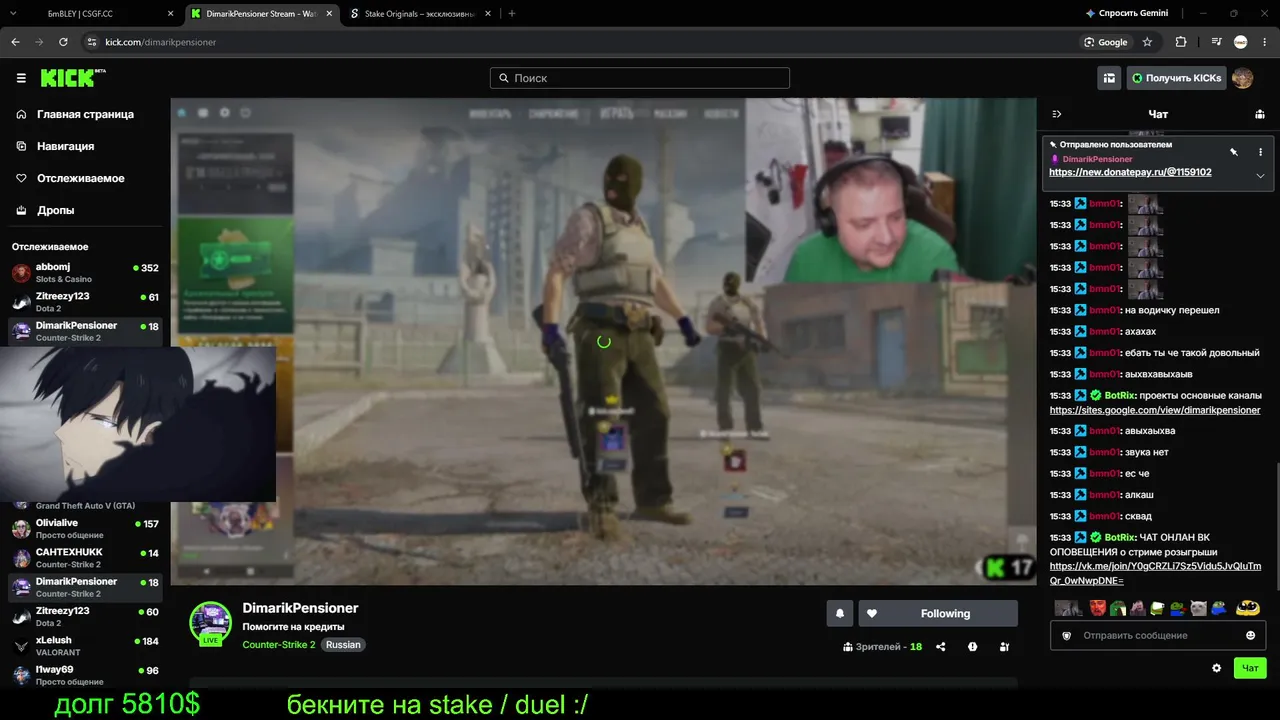Open the sites.google.com dimarikpensioner link
Image resolution: width=1280 pixels, height=720 pixels.
tap(1155, 410)
